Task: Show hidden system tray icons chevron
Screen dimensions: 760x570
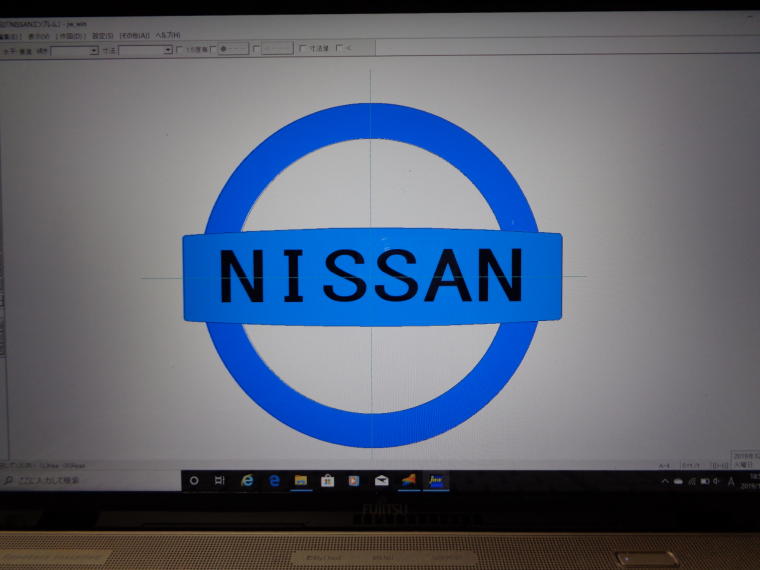Action: pos(665,481)
